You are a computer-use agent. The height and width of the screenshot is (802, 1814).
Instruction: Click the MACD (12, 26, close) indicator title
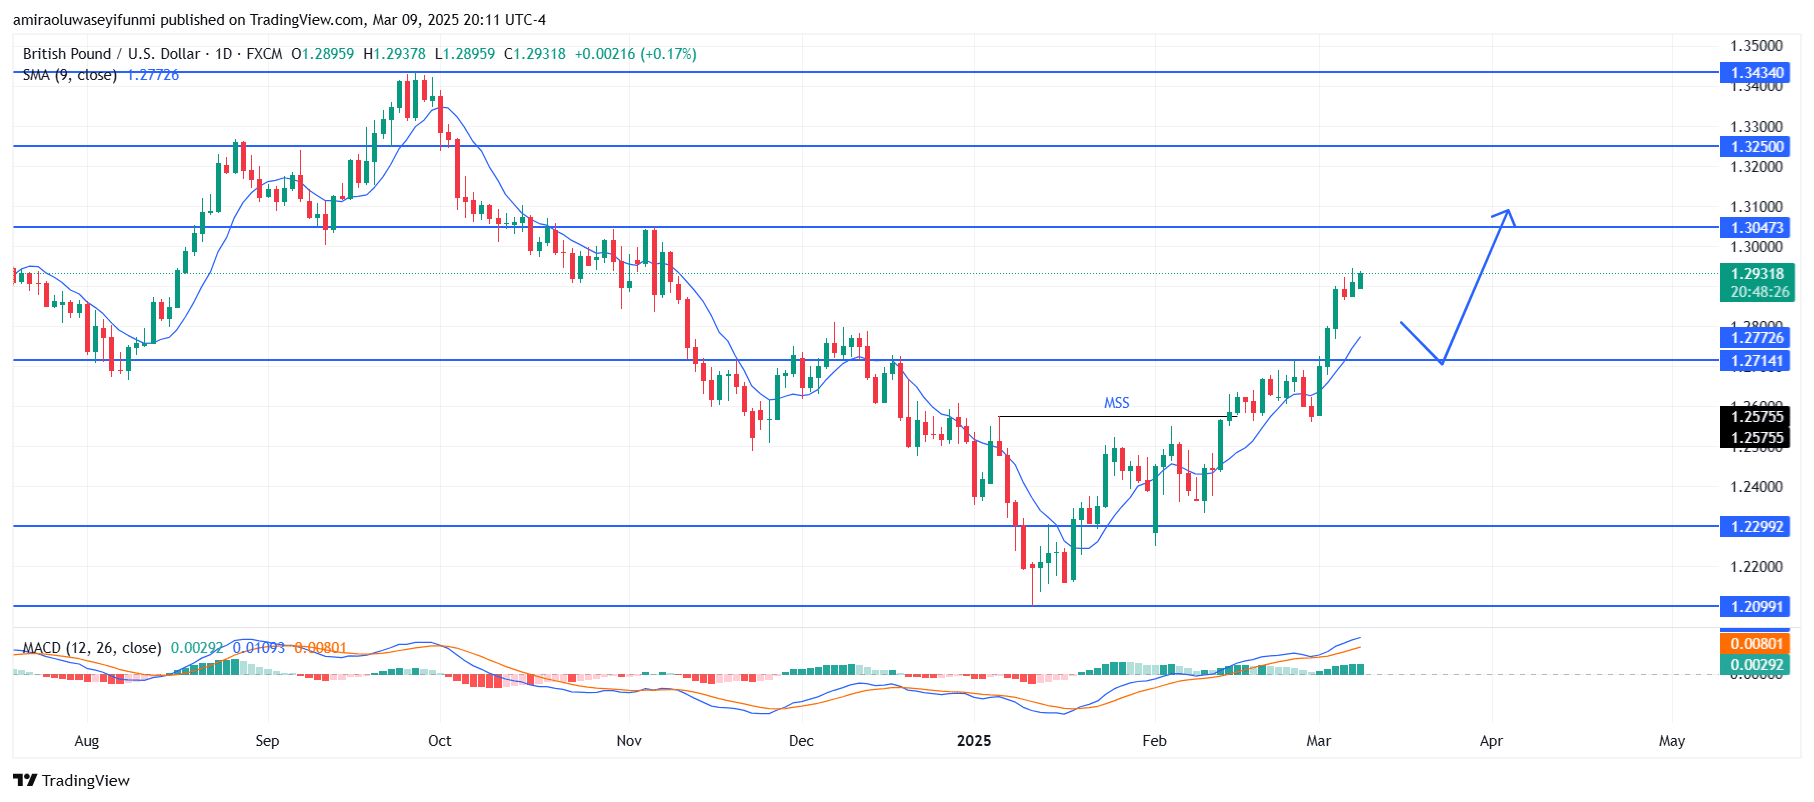[x=92, y=648]
